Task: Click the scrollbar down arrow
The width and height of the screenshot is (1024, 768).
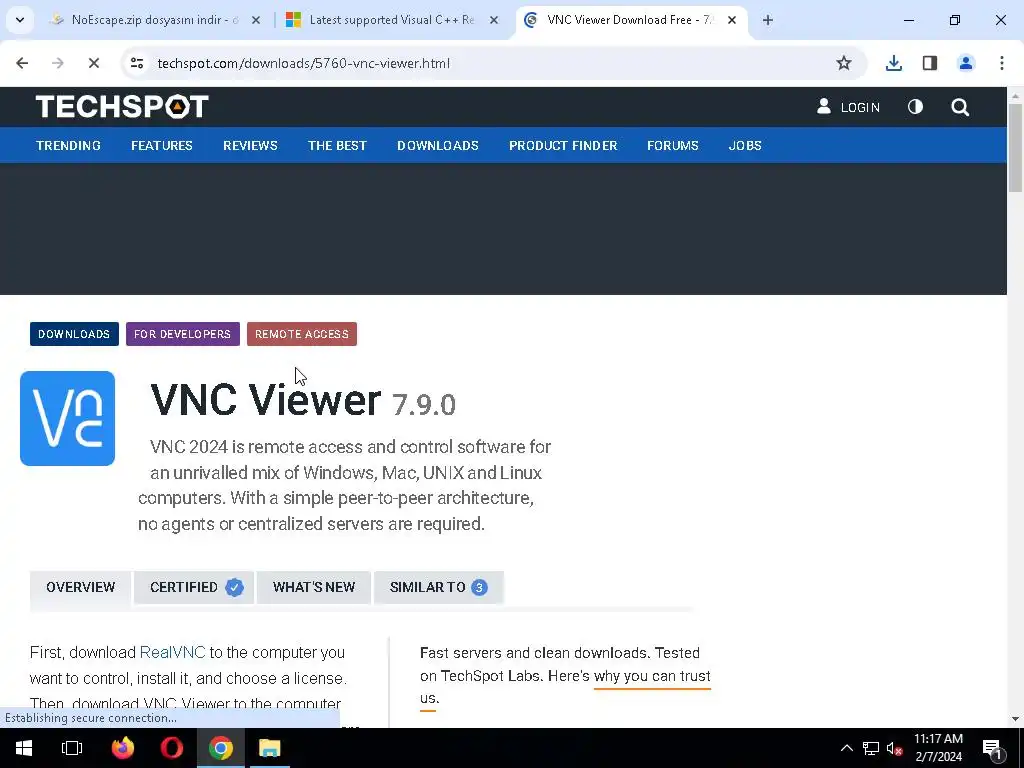Action: coord(1016,719)
